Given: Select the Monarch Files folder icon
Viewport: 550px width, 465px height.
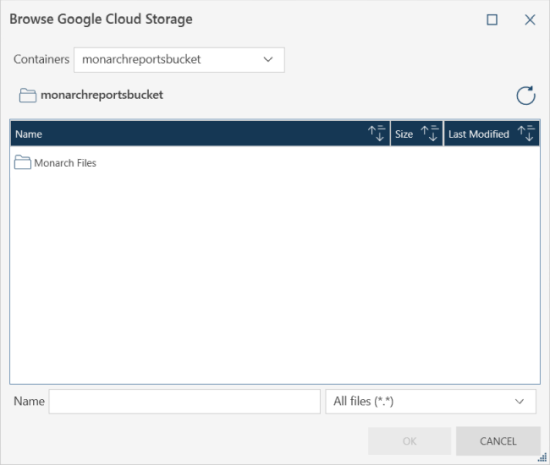Looking at the screenshot, I should tap(22, 163).
